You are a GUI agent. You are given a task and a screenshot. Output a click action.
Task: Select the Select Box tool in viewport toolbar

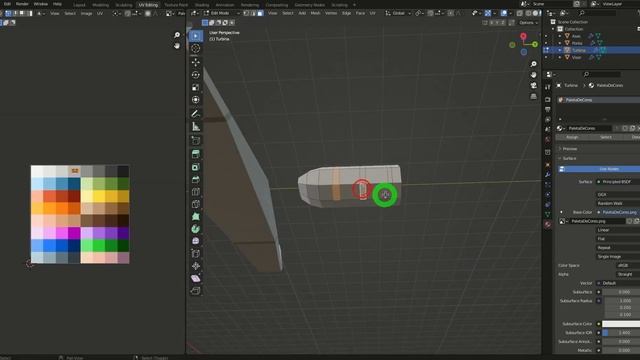[x=196, y=36]
